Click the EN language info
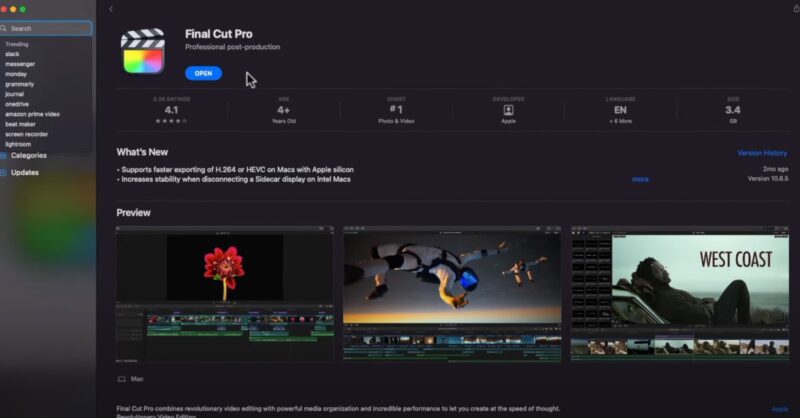This screenshot has width=800, height=418. point(620,110)
